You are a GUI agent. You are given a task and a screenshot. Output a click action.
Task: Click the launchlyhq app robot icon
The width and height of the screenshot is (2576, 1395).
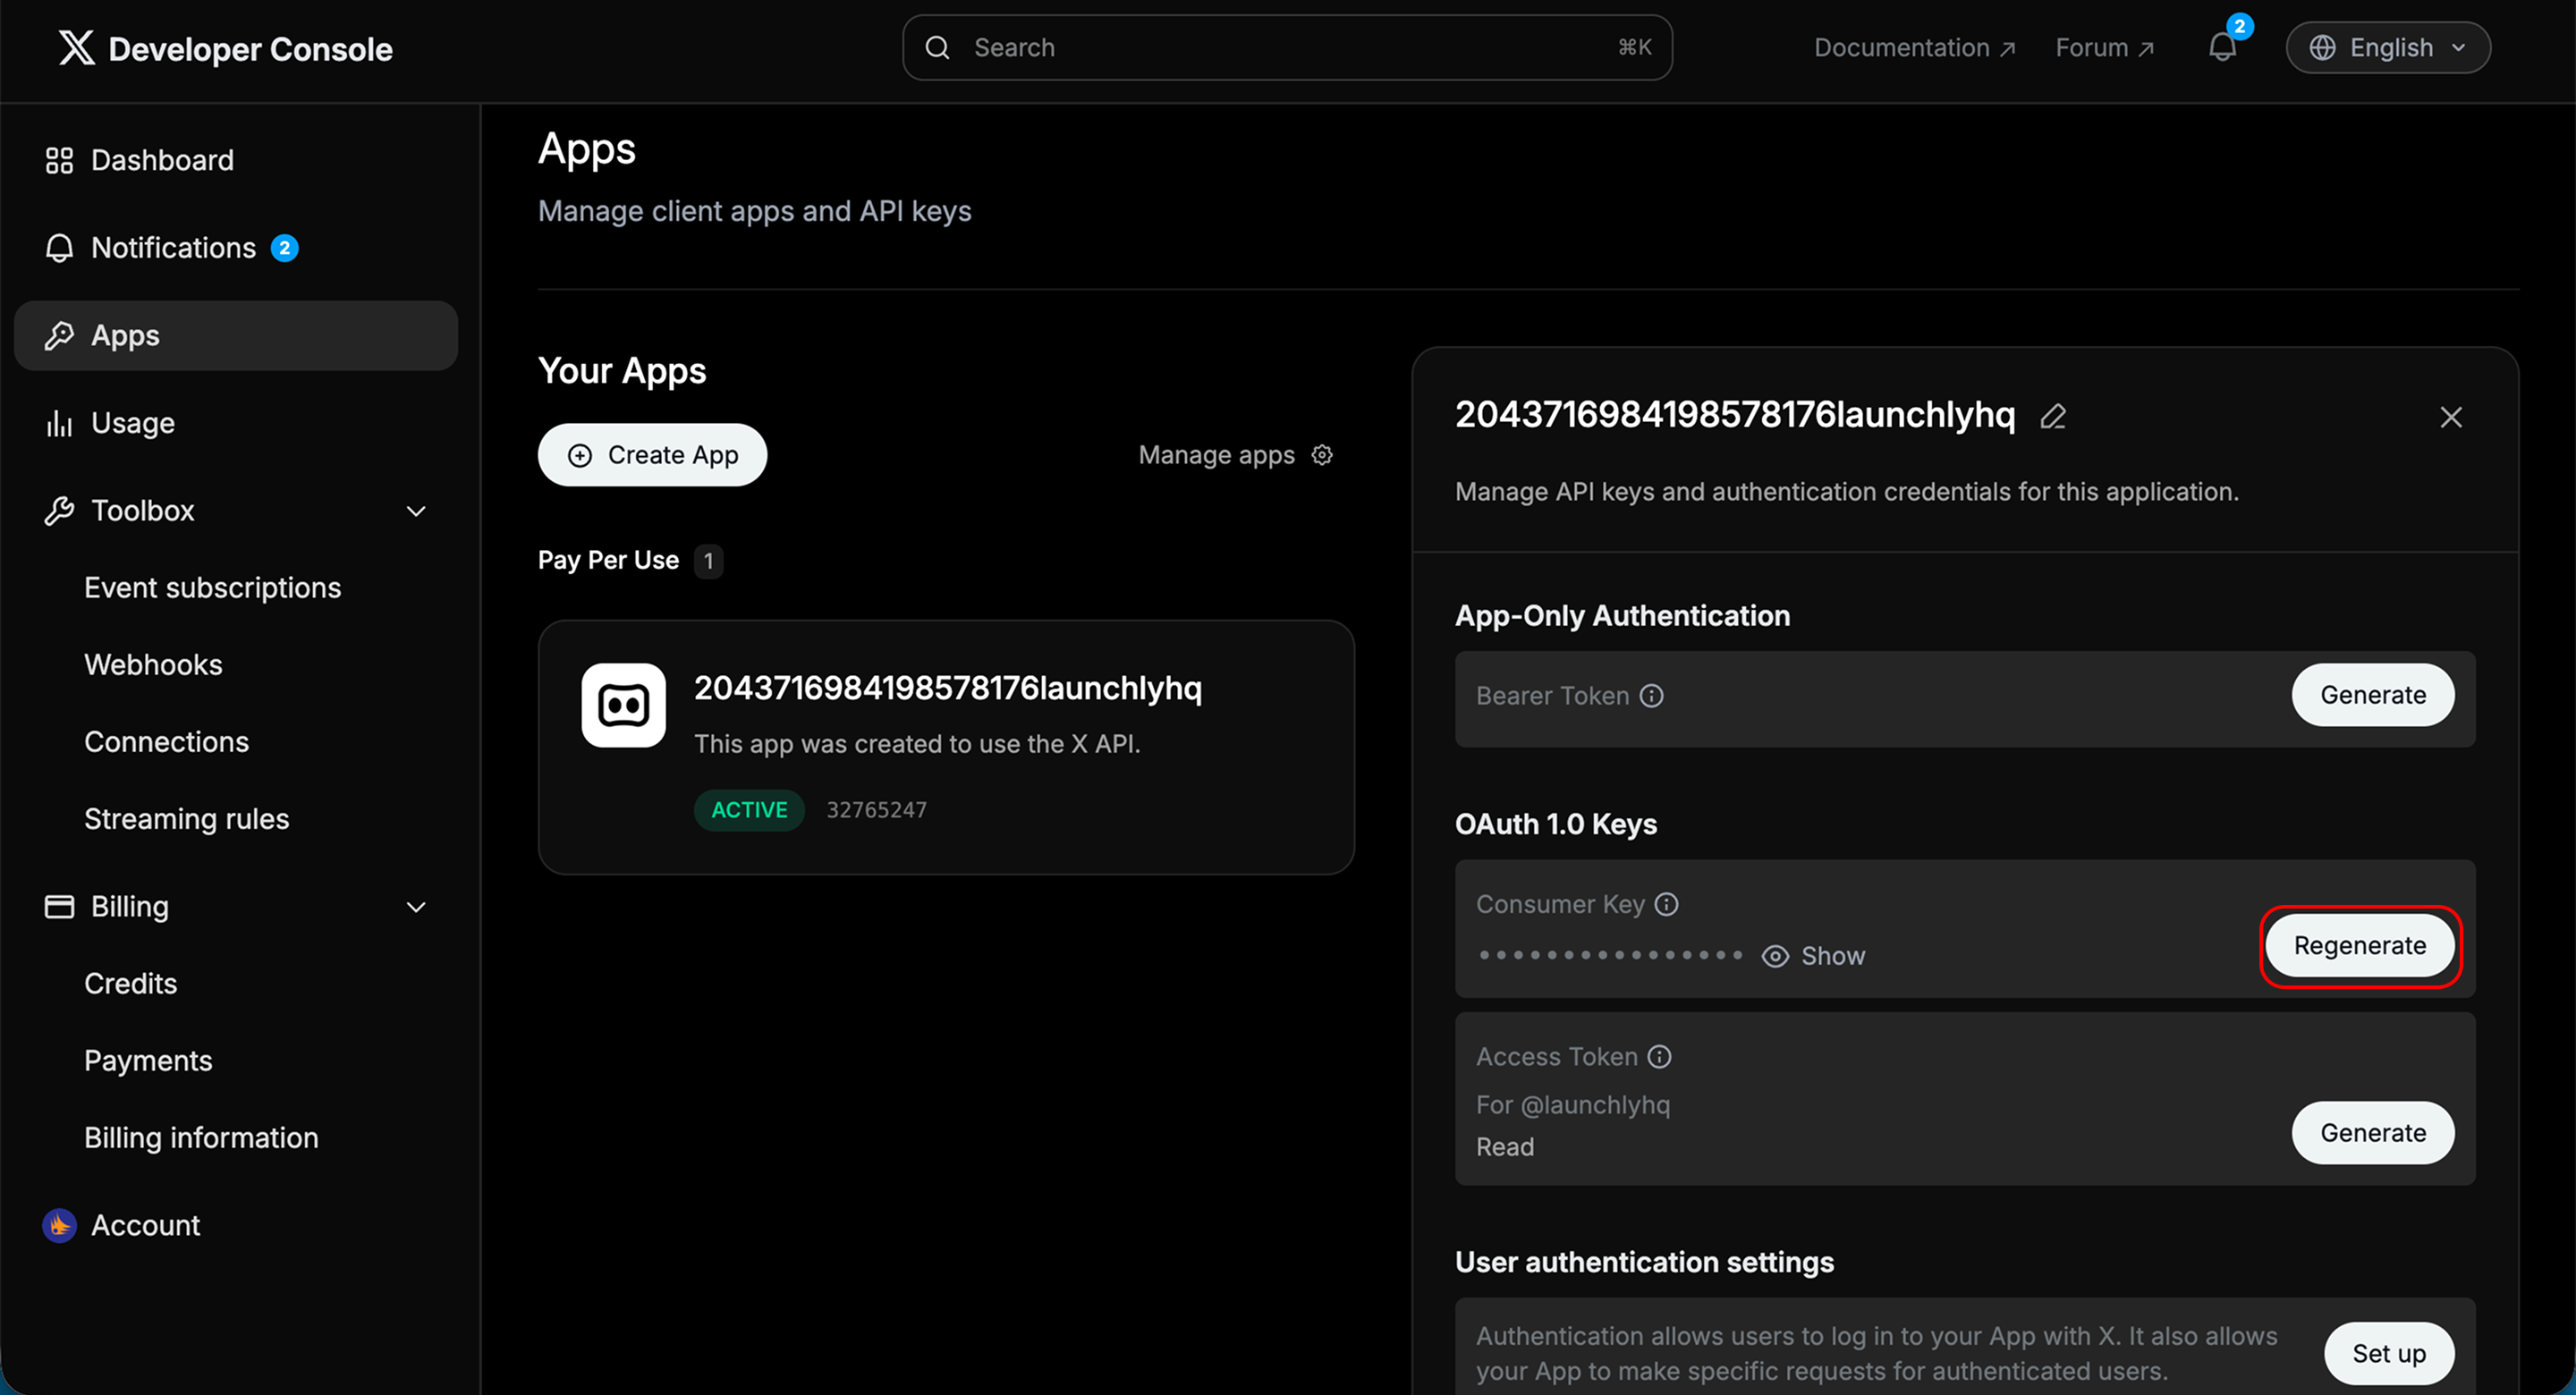coord(623,705)
